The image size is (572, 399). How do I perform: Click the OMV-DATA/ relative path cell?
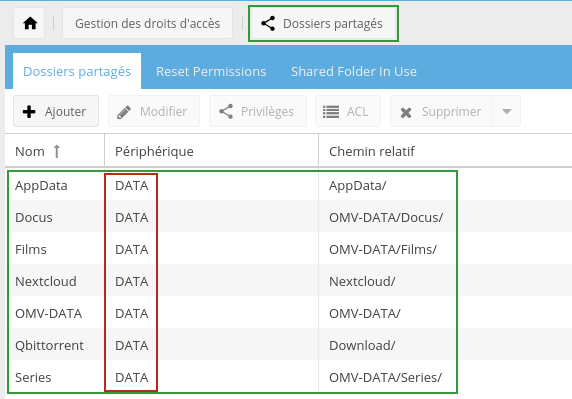364,314
